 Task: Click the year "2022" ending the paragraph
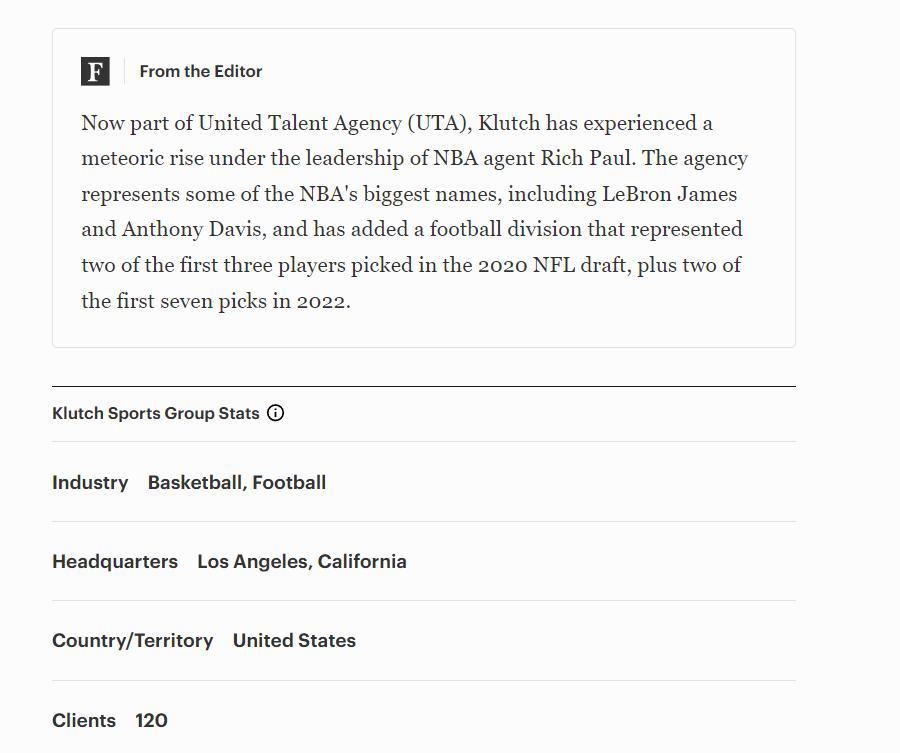[321, 301]
